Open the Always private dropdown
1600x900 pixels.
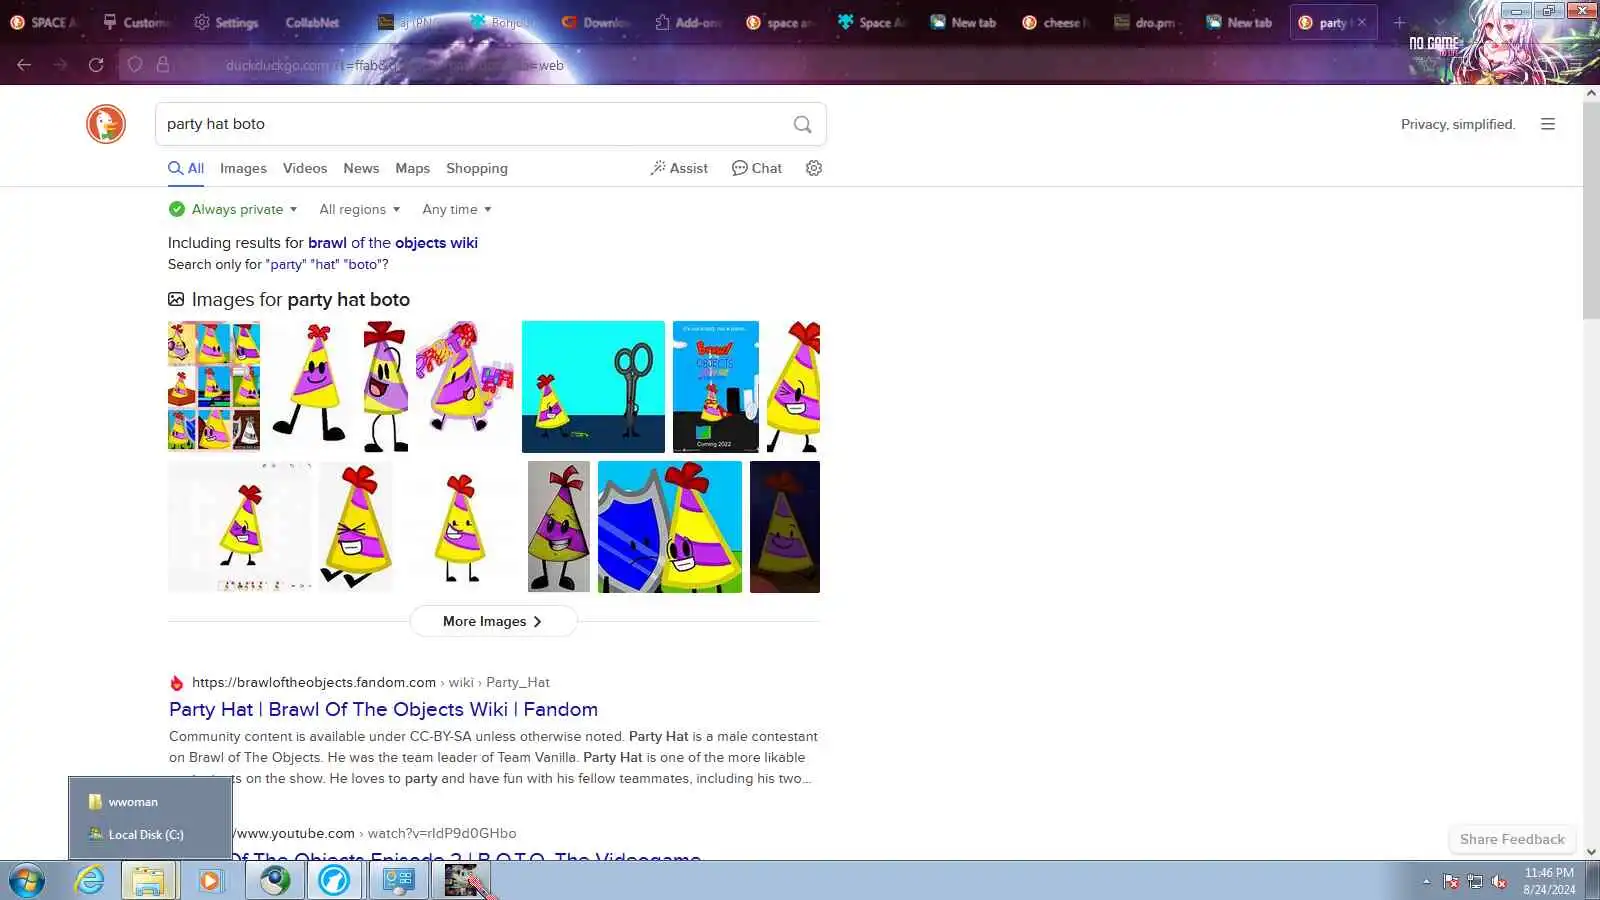(x=233, y=209)
